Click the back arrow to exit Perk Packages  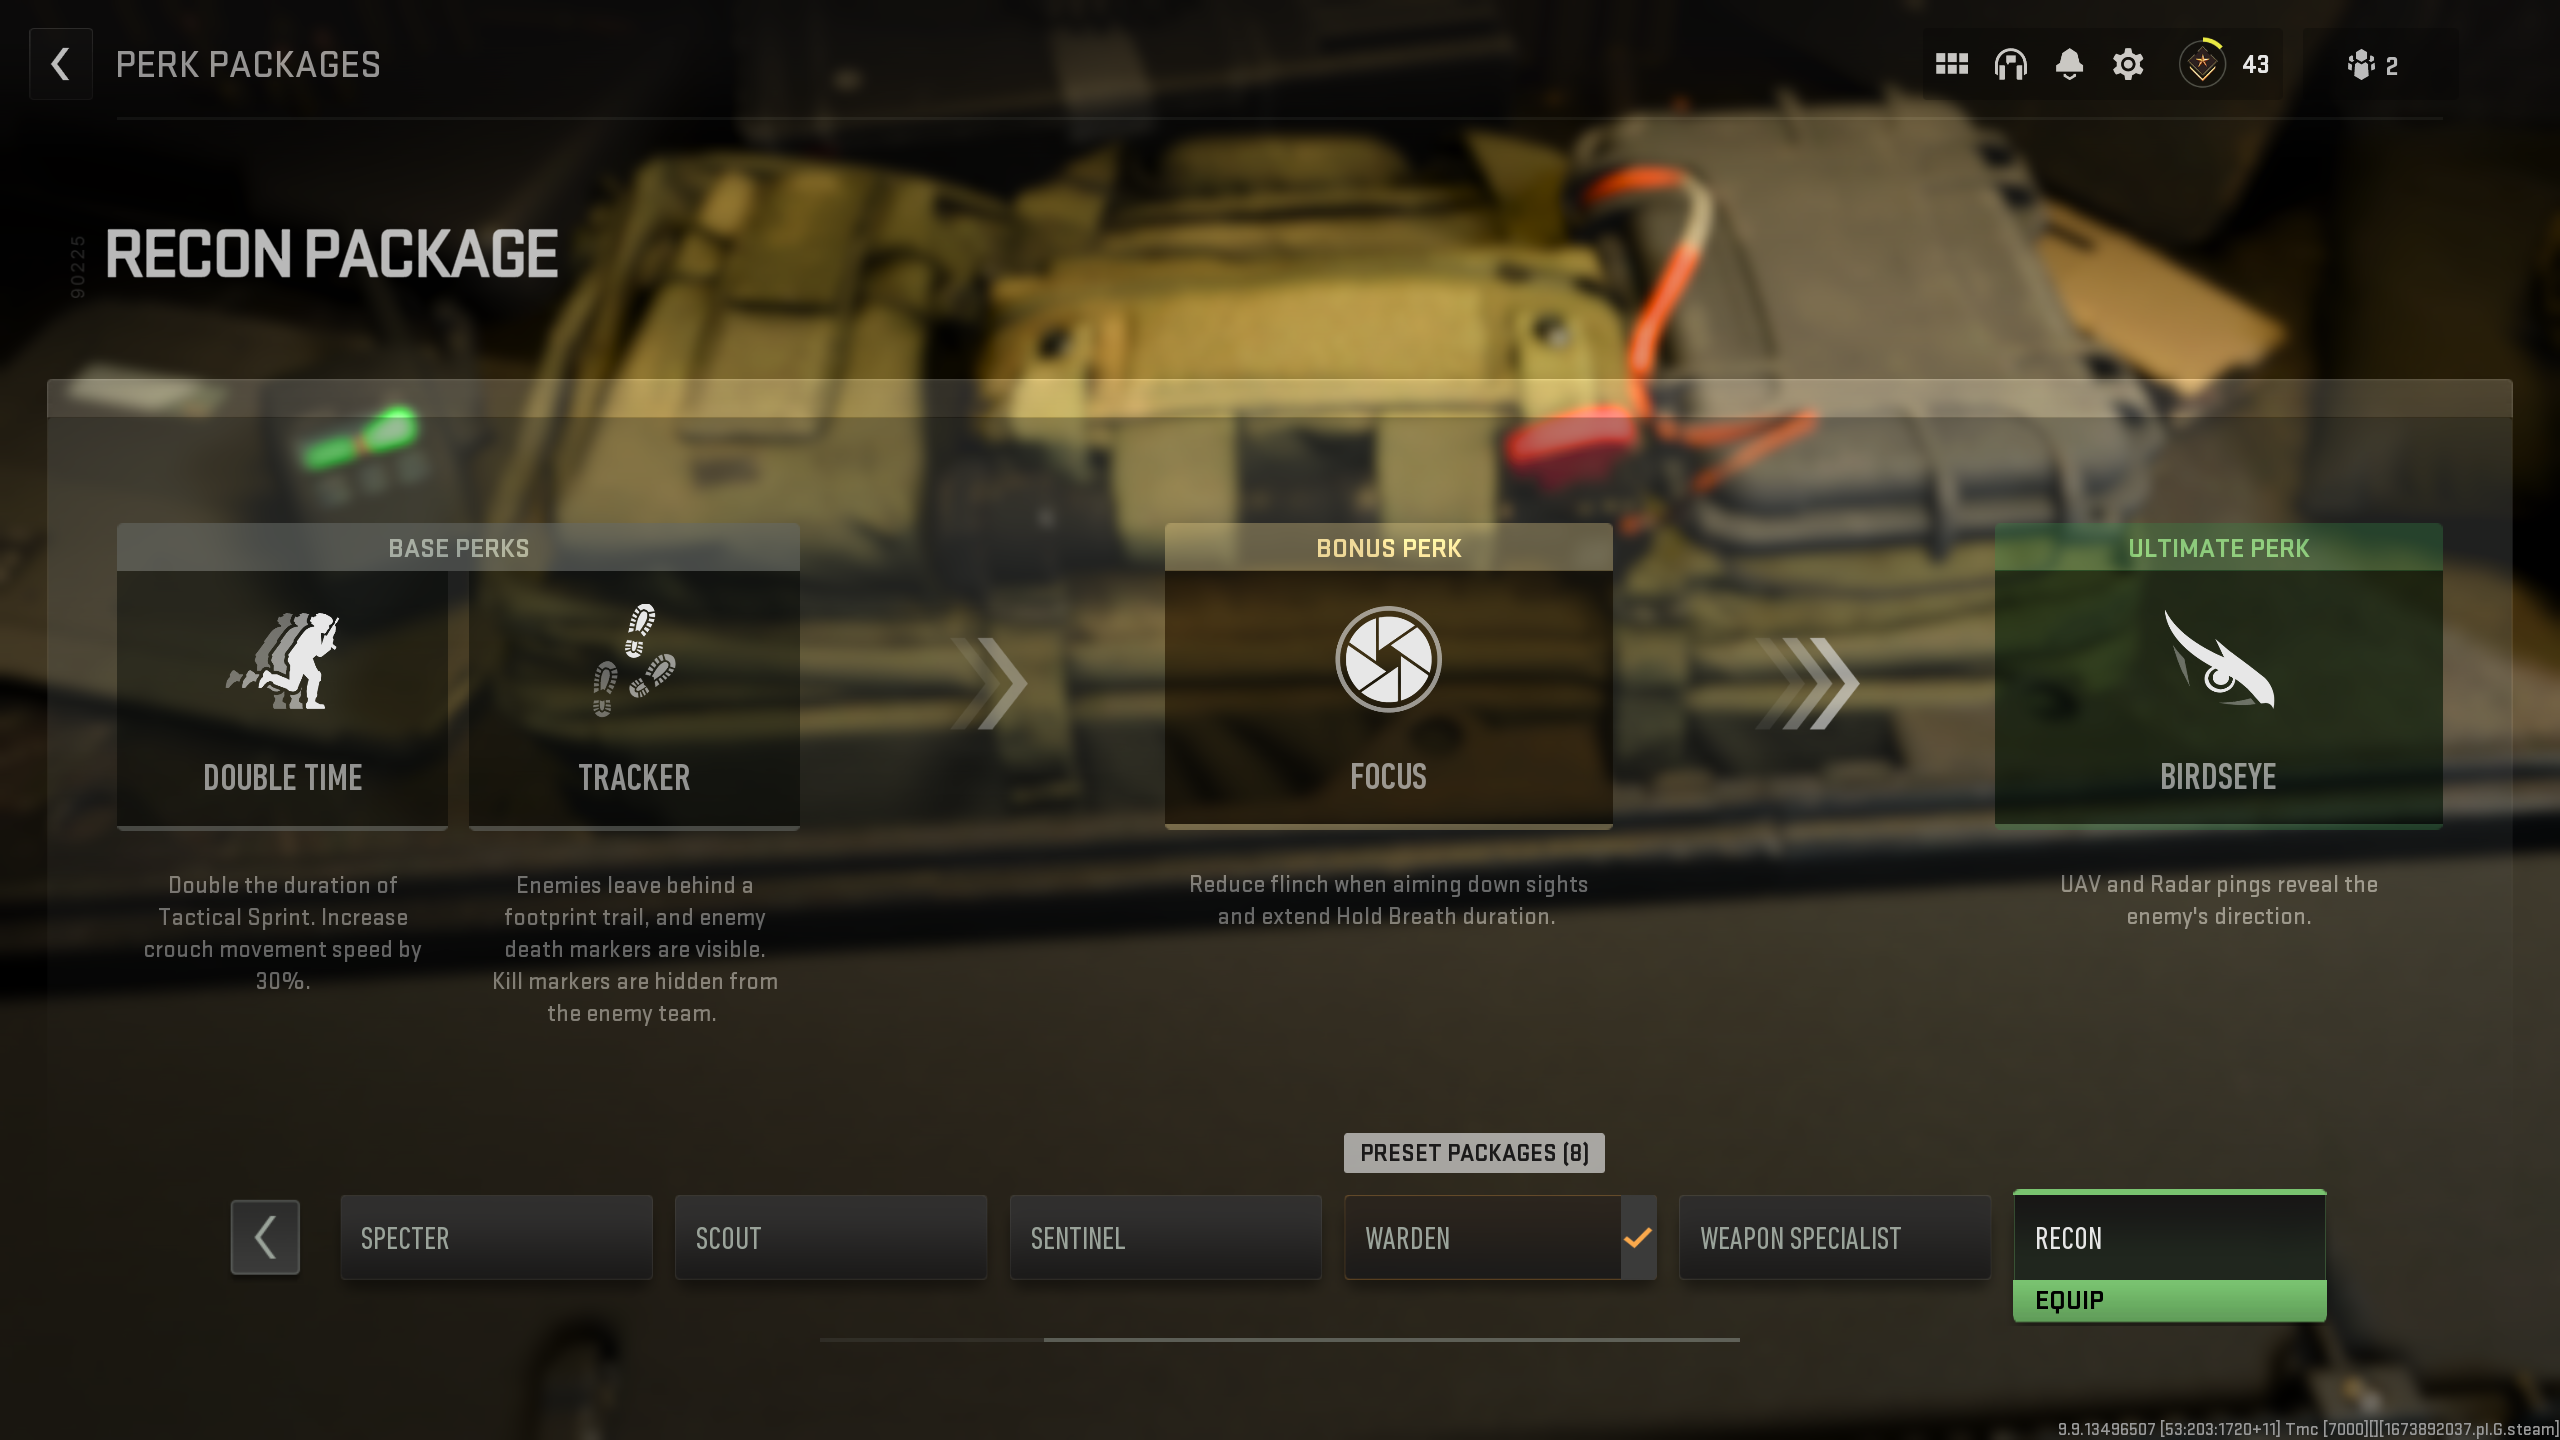point(58,63)
